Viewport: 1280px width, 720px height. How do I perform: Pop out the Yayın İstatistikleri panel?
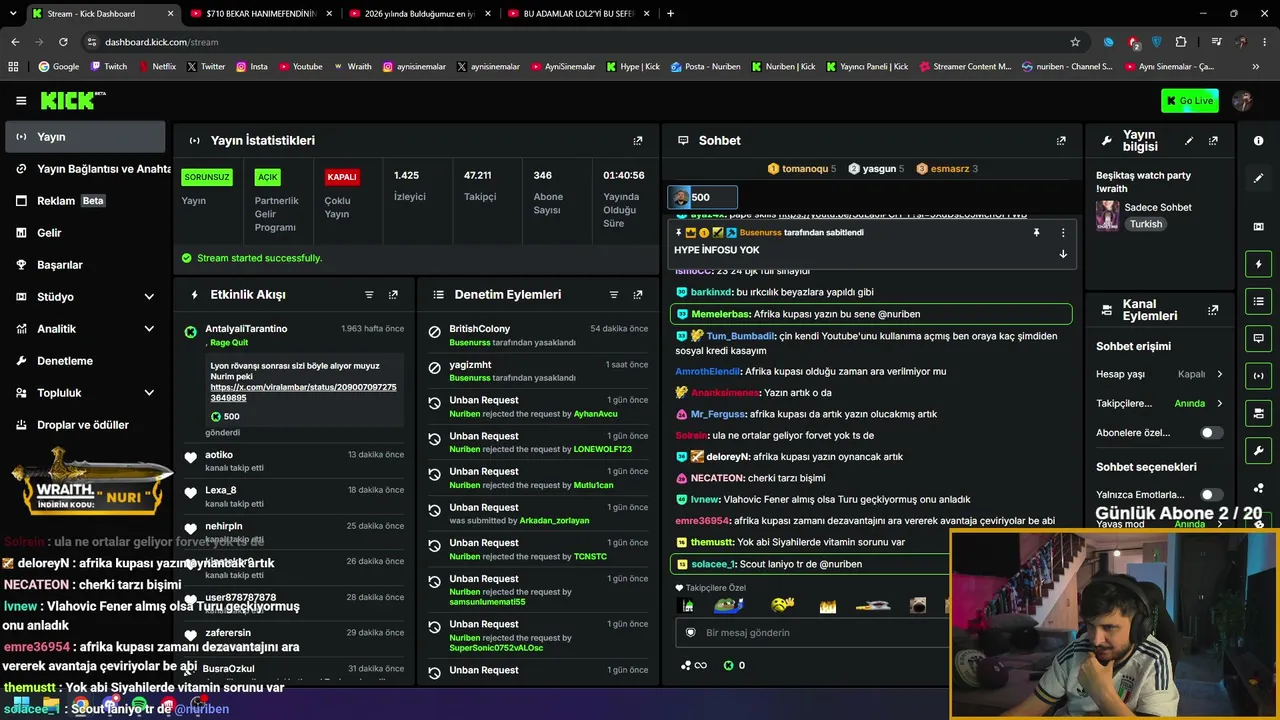pyautogui.click(x=638, y=141)
